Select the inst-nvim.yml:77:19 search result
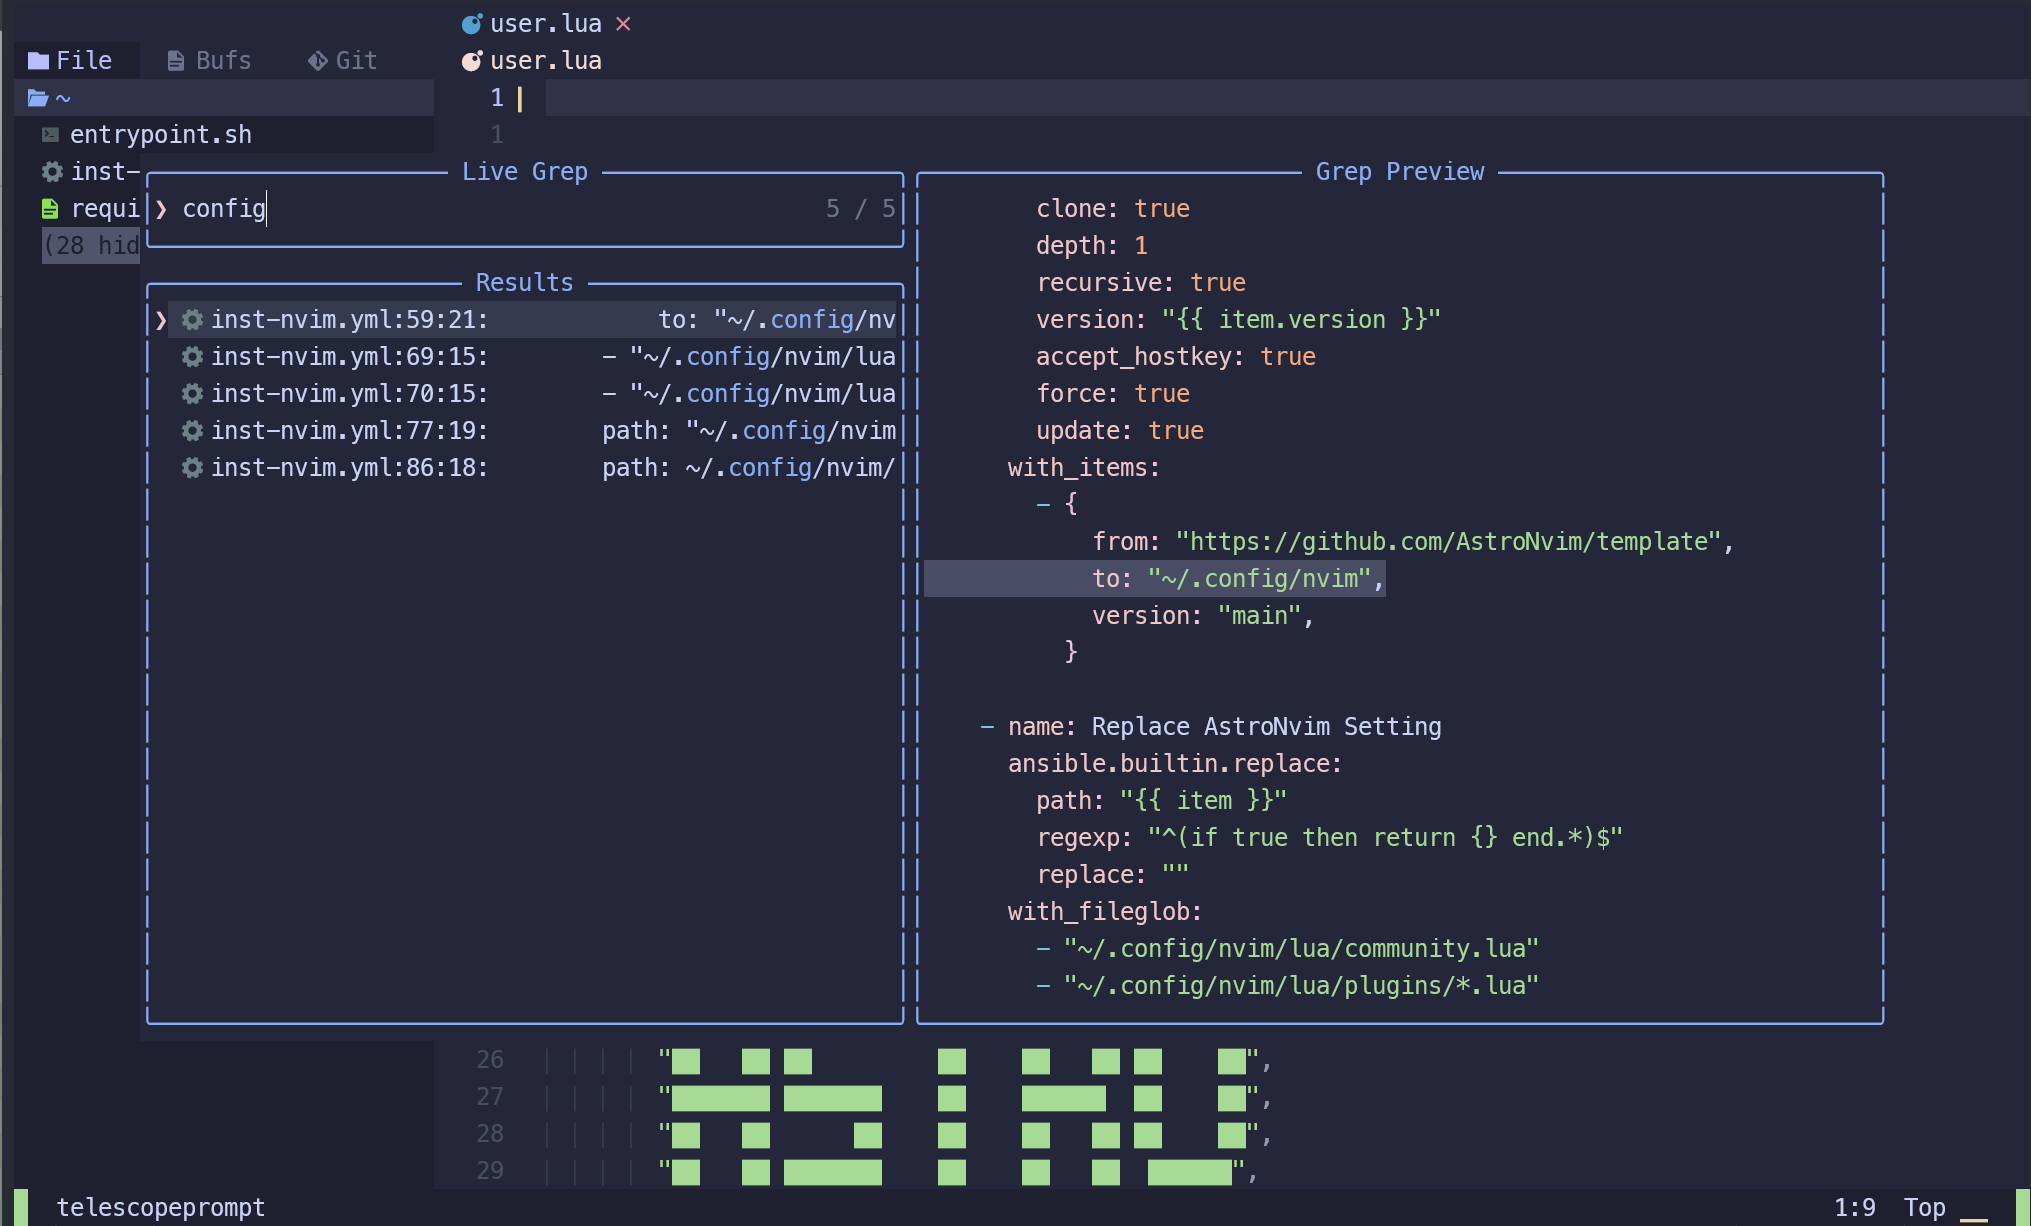 (350, 430)
